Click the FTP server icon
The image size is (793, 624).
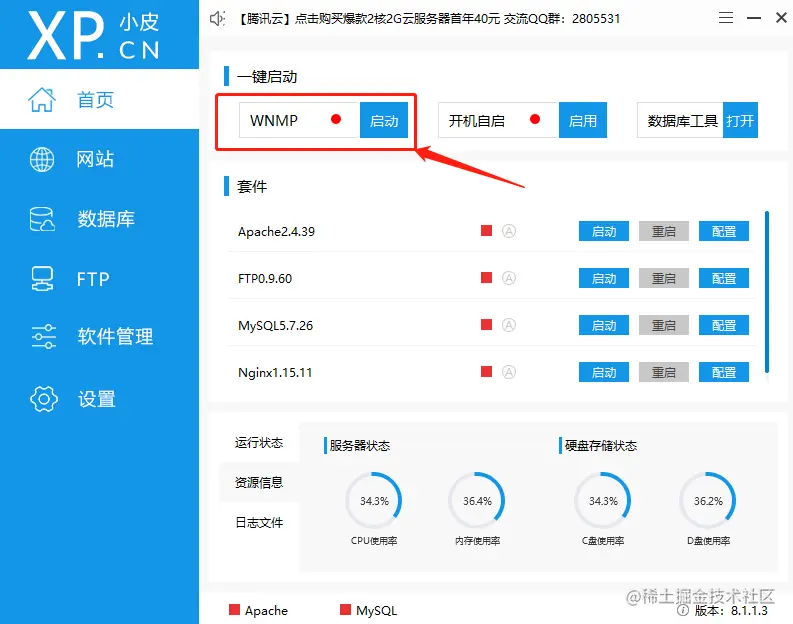42,279
